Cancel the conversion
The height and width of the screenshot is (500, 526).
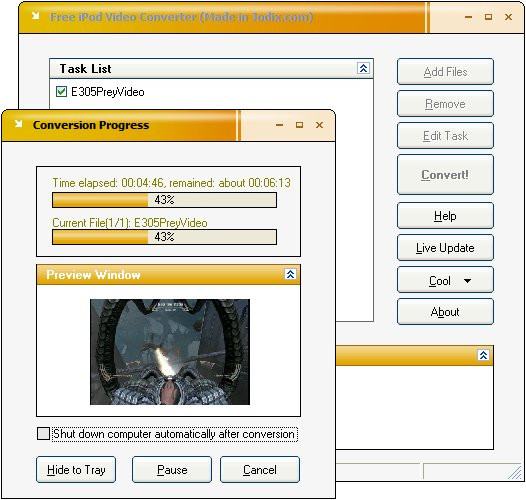click(x=260, y=469)
